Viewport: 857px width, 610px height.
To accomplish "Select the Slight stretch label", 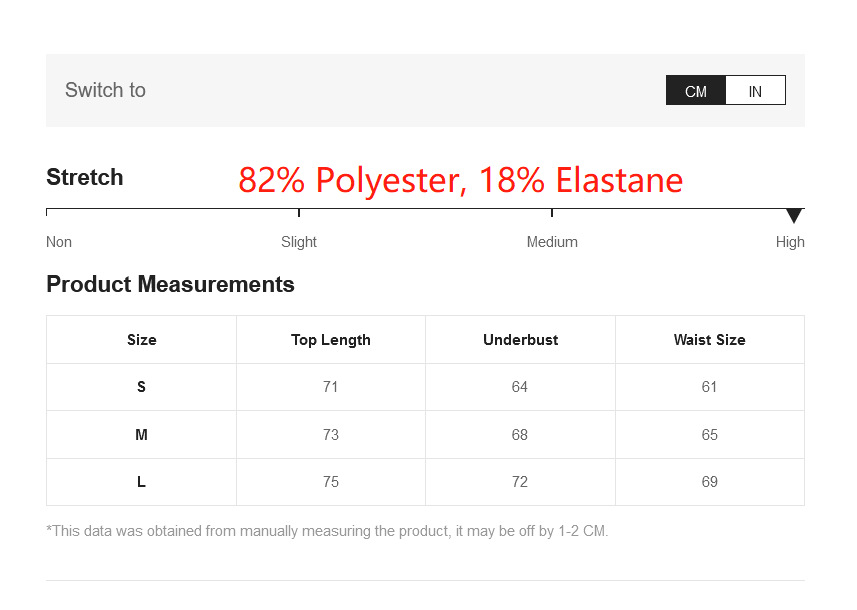I will [x=299, y=242].
